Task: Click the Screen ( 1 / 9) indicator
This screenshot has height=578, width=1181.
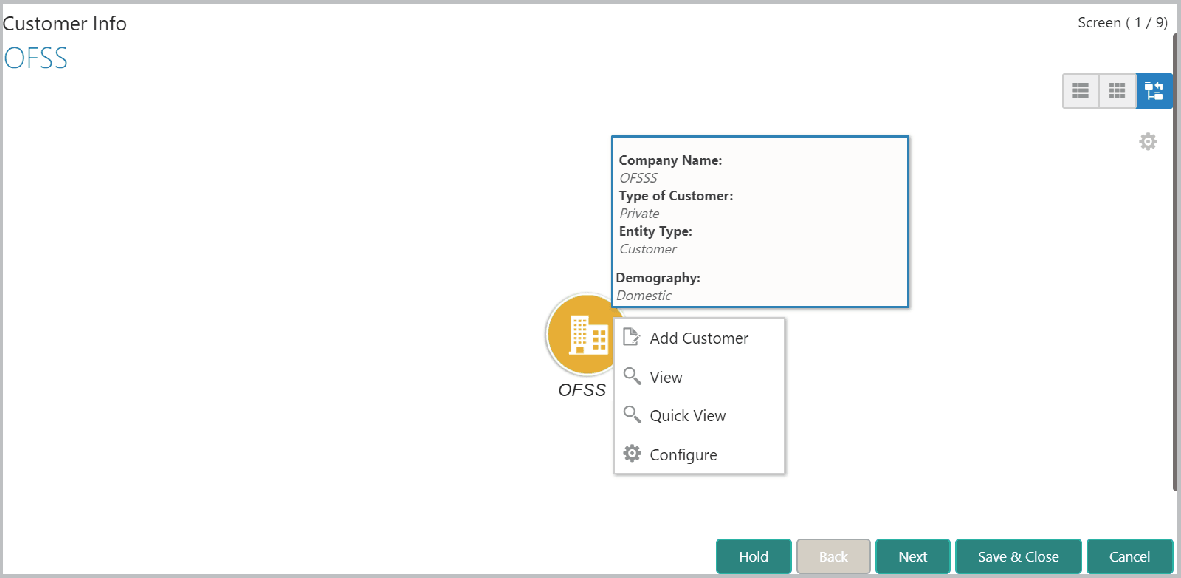Action: (1123, 23)
